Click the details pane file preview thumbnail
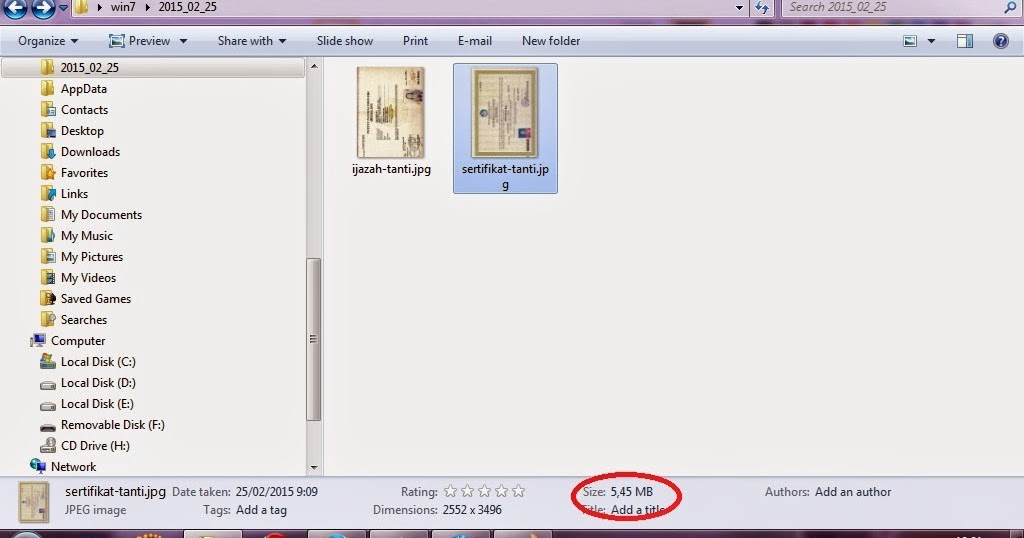Screen dimensions: 1024x538 (x=33, y=502)
